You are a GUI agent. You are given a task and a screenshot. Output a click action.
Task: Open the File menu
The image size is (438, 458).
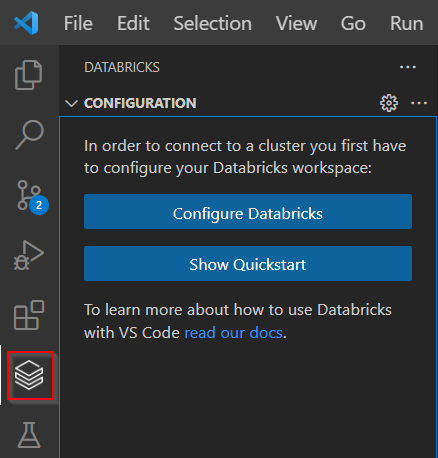(x=78, y=23)
